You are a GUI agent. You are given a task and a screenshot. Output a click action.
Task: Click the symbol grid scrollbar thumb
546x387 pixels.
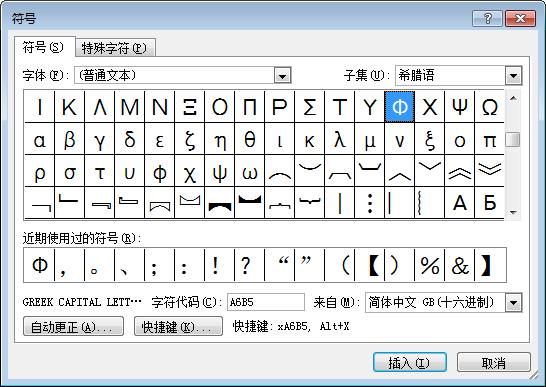click(x=513, y=140)
